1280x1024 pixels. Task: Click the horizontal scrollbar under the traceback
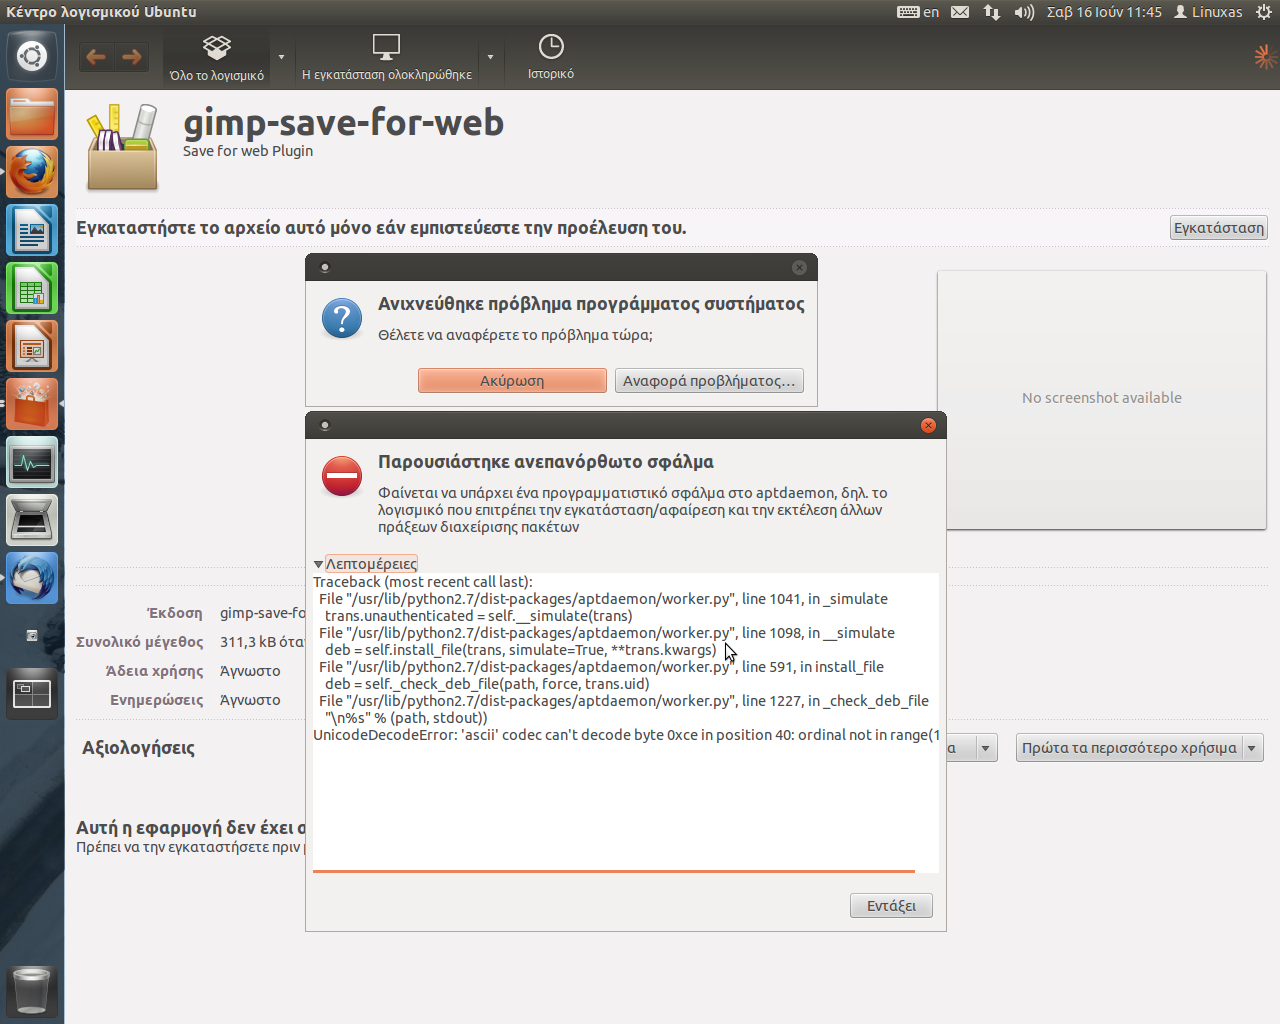pyautogui.click(x=614, y=871)
